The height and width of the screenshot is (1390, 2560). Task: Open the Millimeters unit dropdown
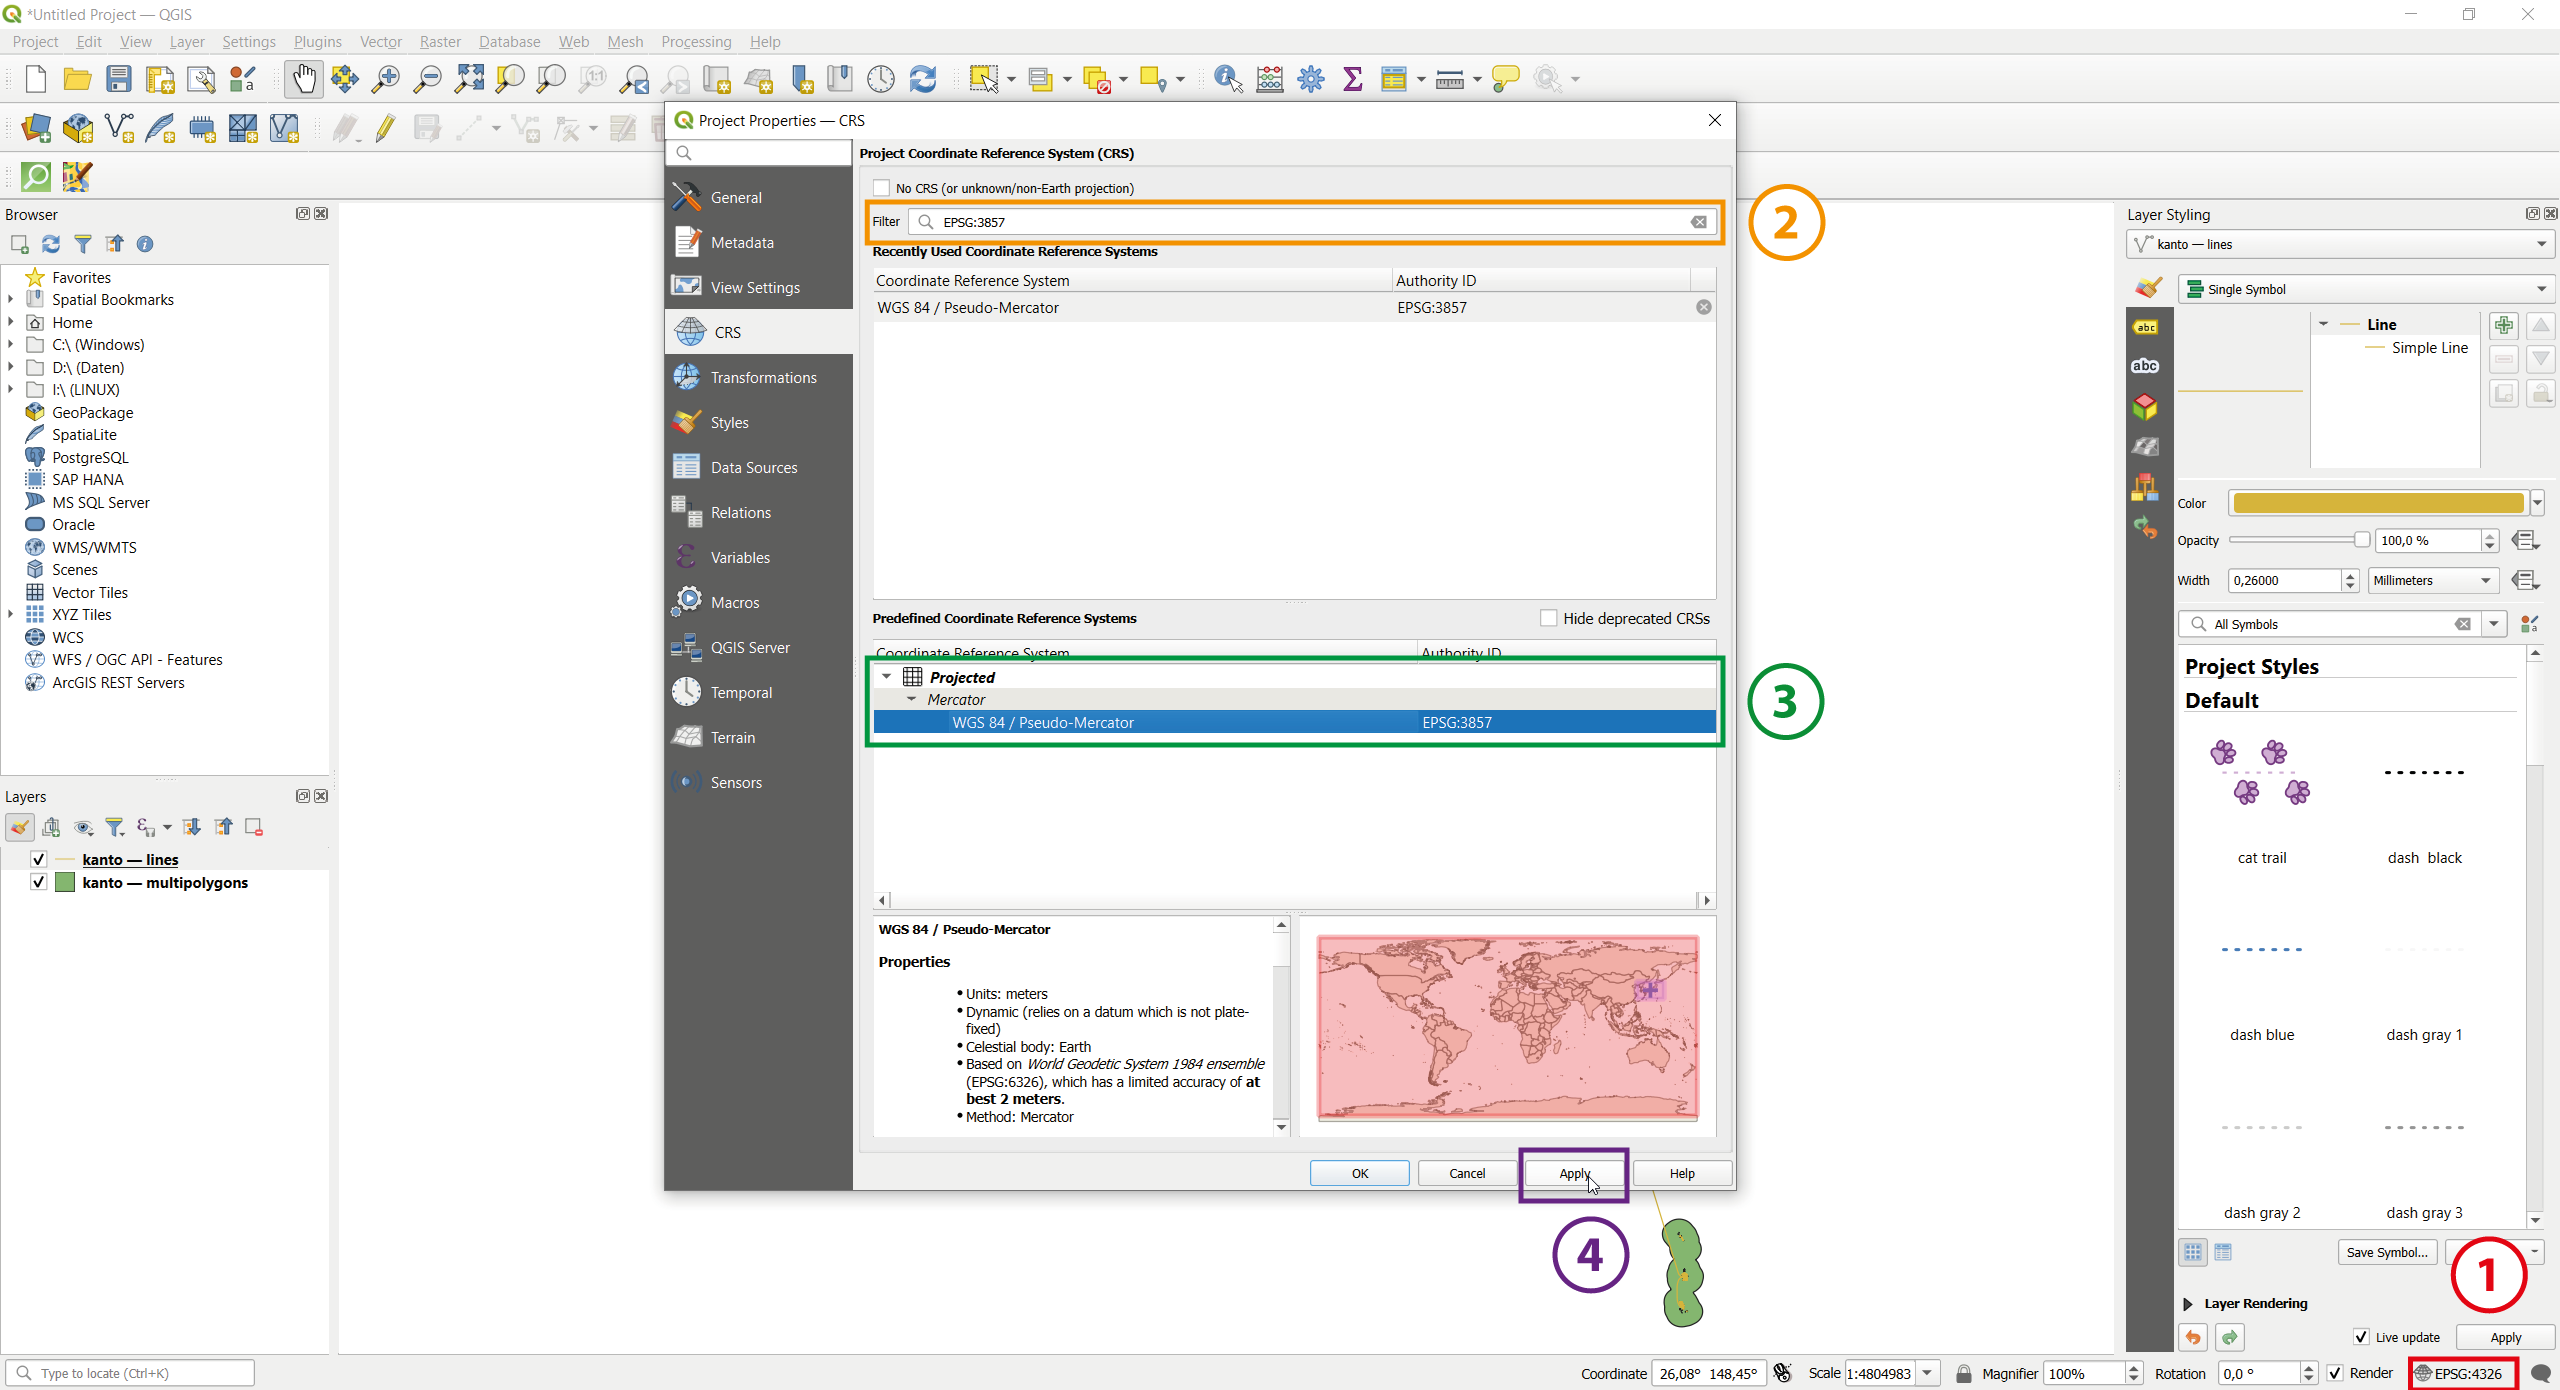pos(2432,580)
